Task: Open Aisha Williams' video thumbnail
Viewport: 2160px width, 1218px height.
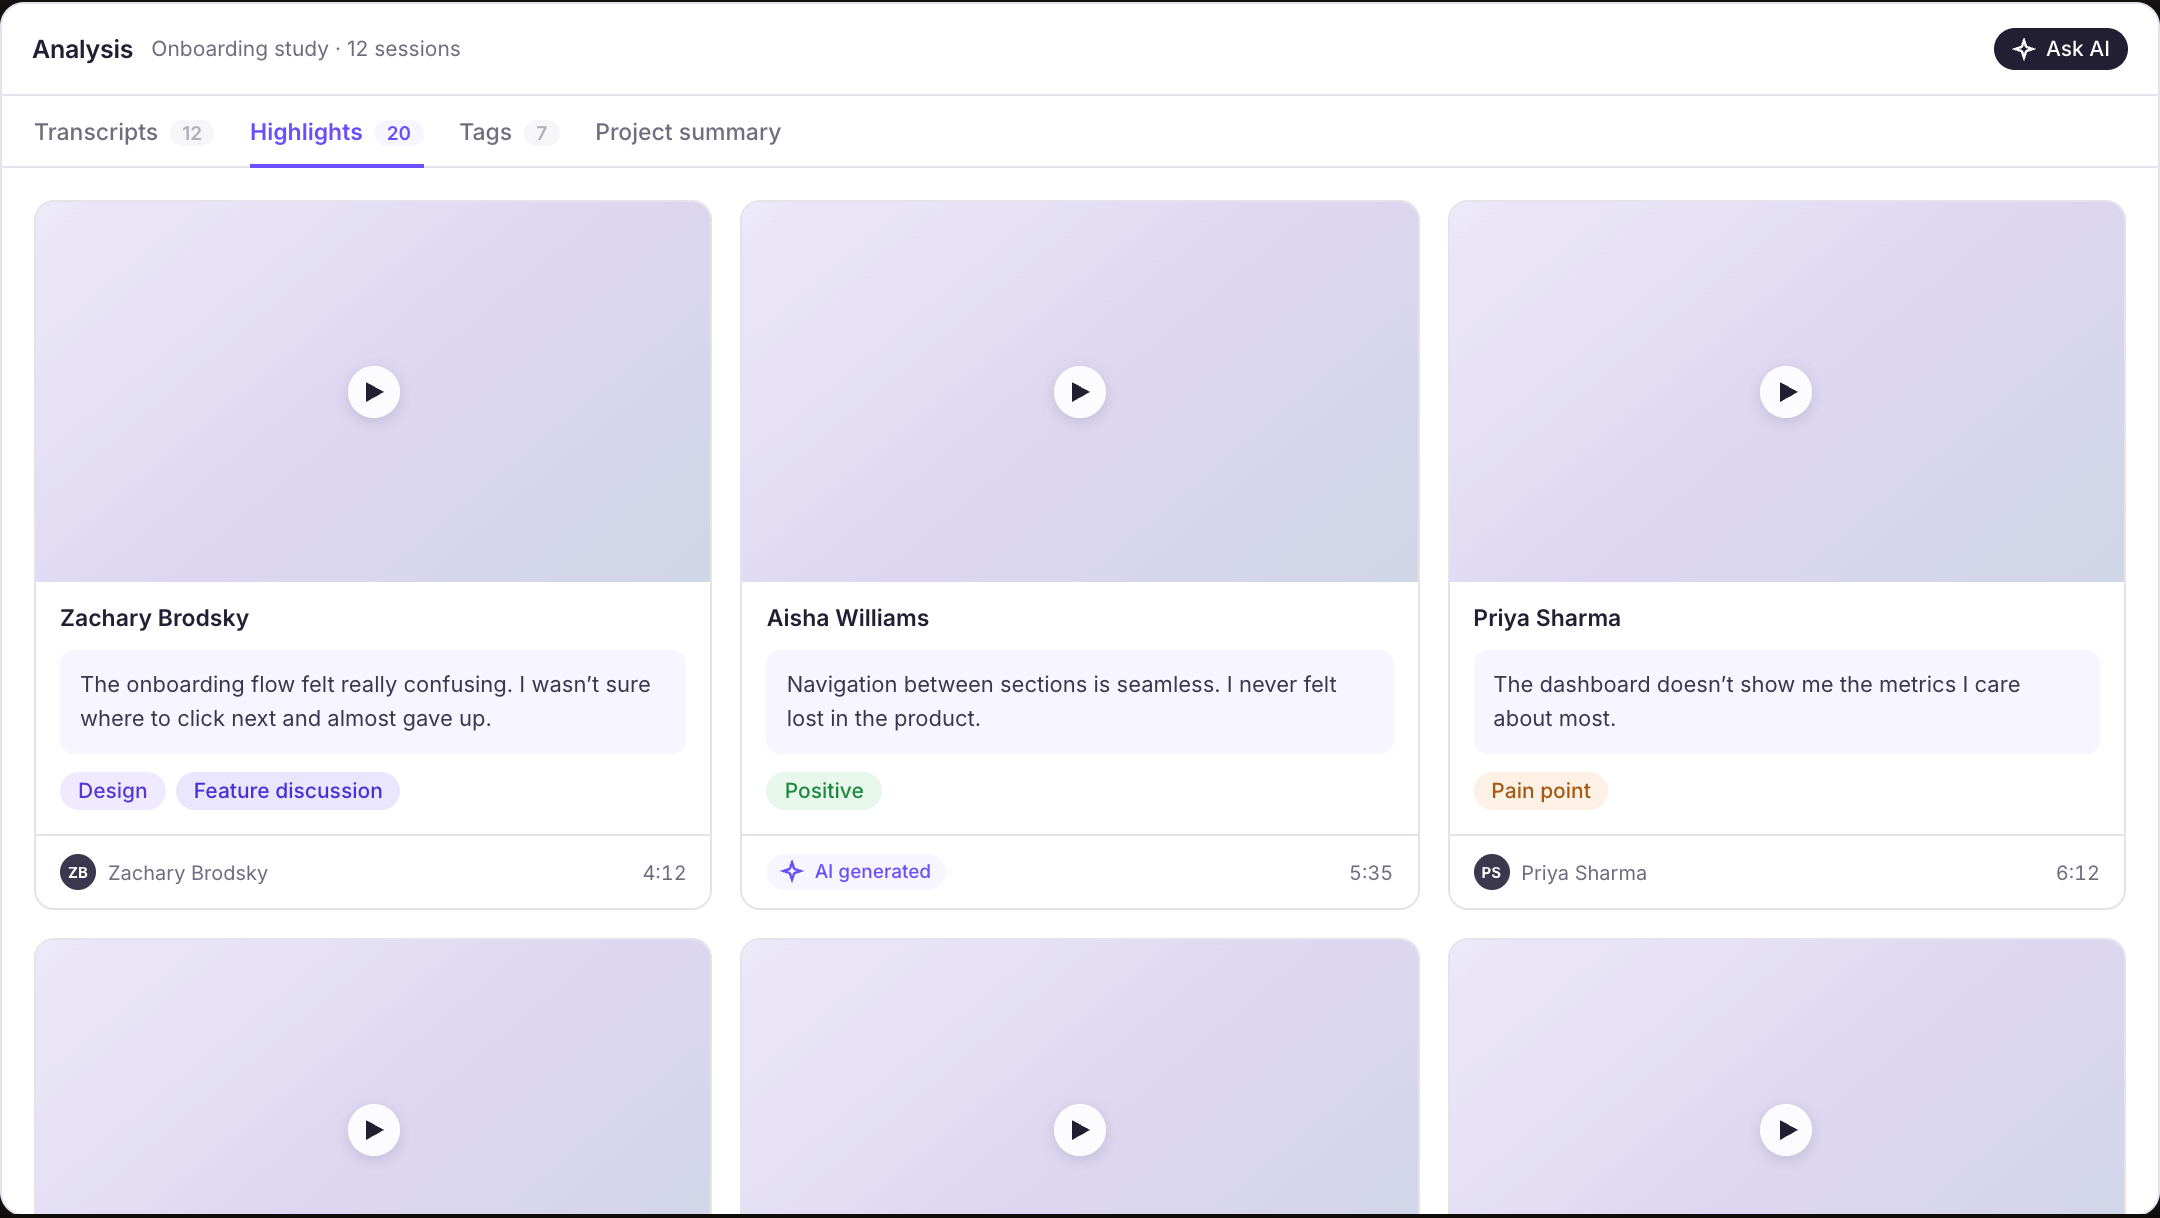Action: pyautogui.click(x=1080, y=392)
